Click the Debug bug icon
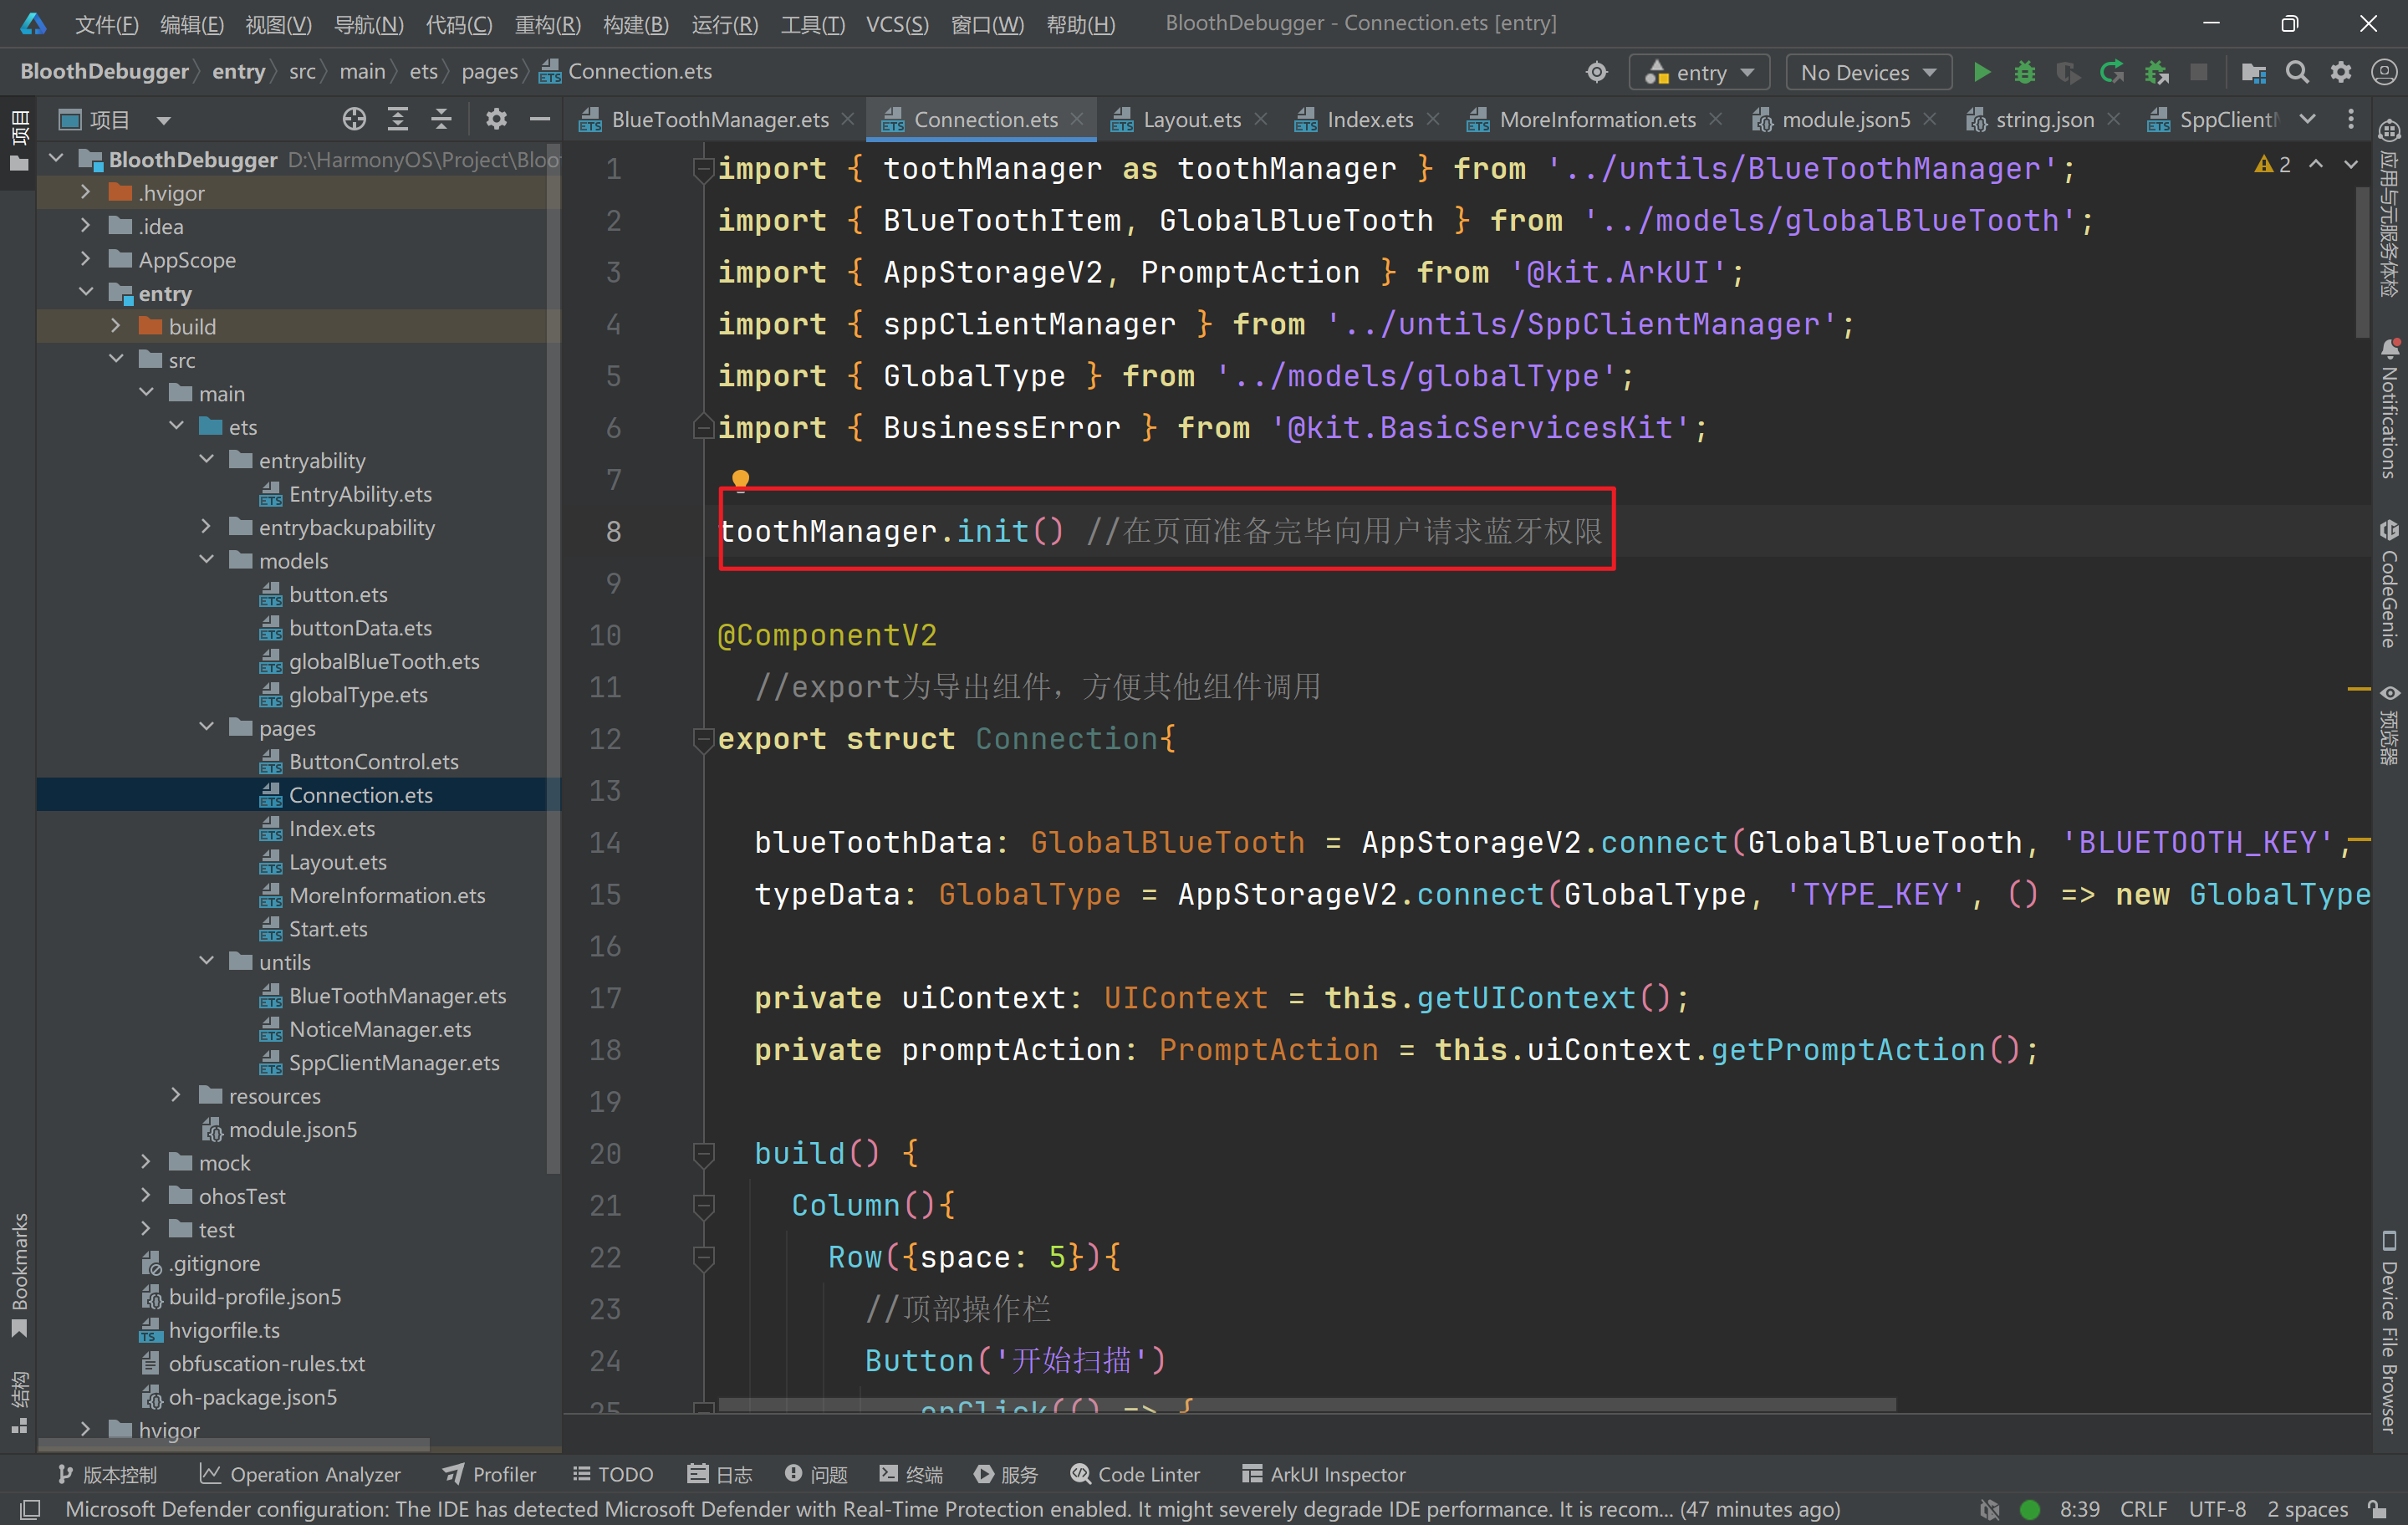The width and height of the screenshot is (2408, 1525). [2024, 72]
